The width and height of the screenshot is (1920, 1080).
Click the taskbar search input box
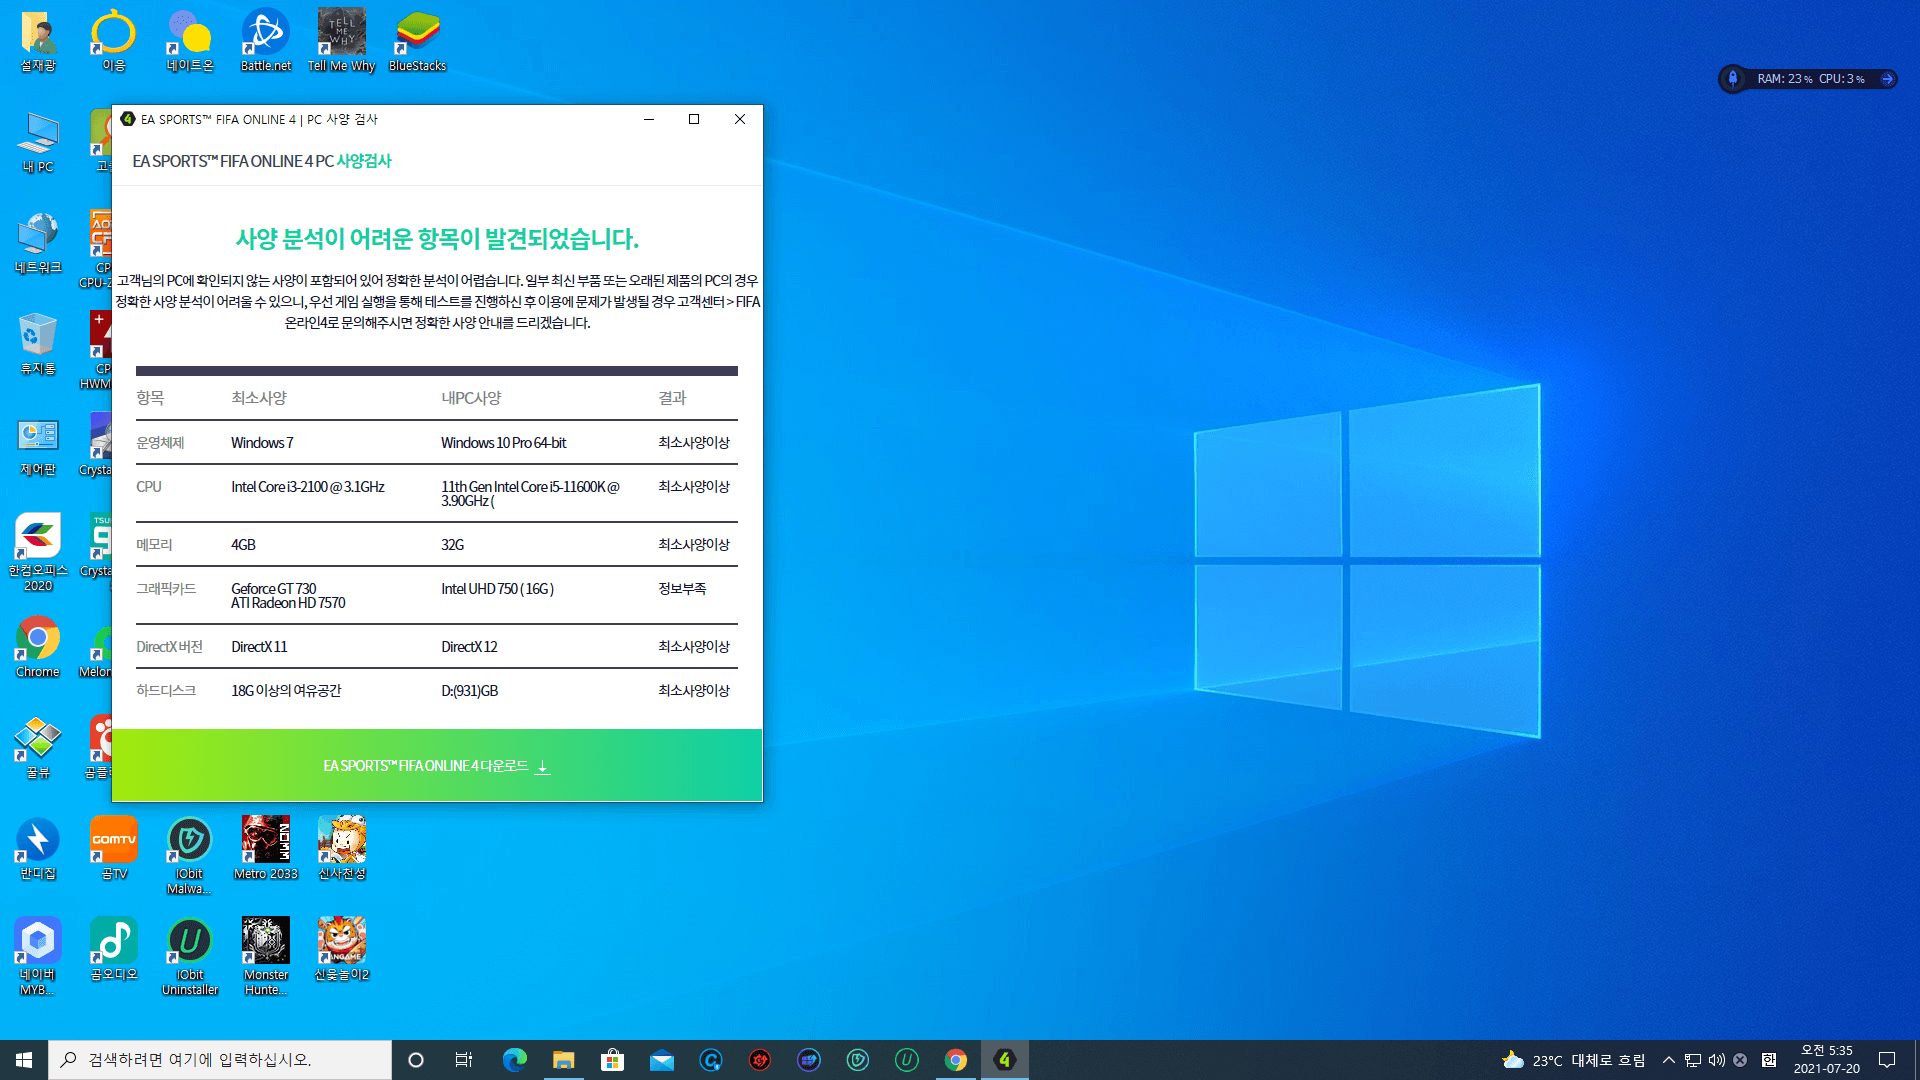click(220, 1060)
